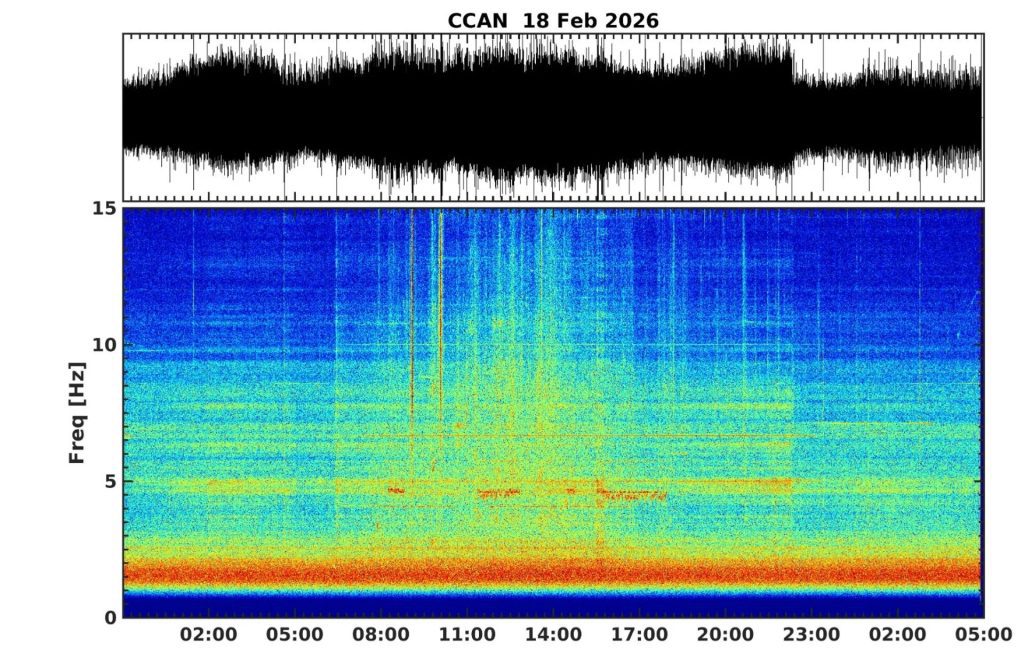This screenshot has height=671, width=1024.
Task: Select the 15 Hz frequency tick label
Action: point(105,208)
